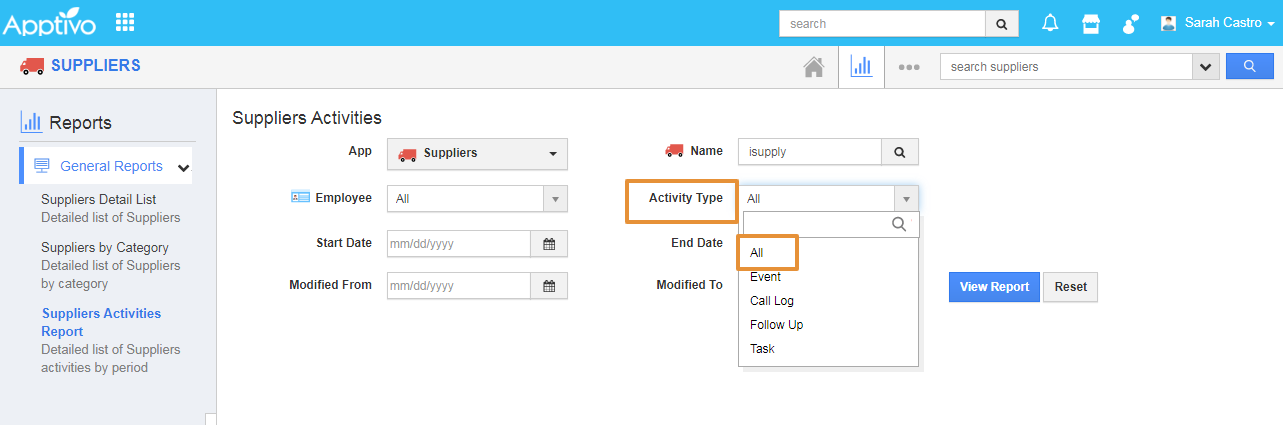Click the Start Date calendar icon

(x=548, y=243)
